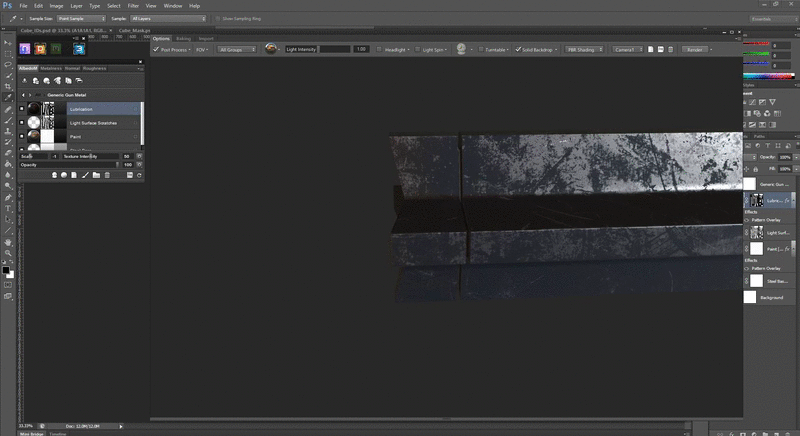This screenshot has height=436, width=800.
Task: Select the Background layer in Layers panel
Action: click(x=770, y=297)
